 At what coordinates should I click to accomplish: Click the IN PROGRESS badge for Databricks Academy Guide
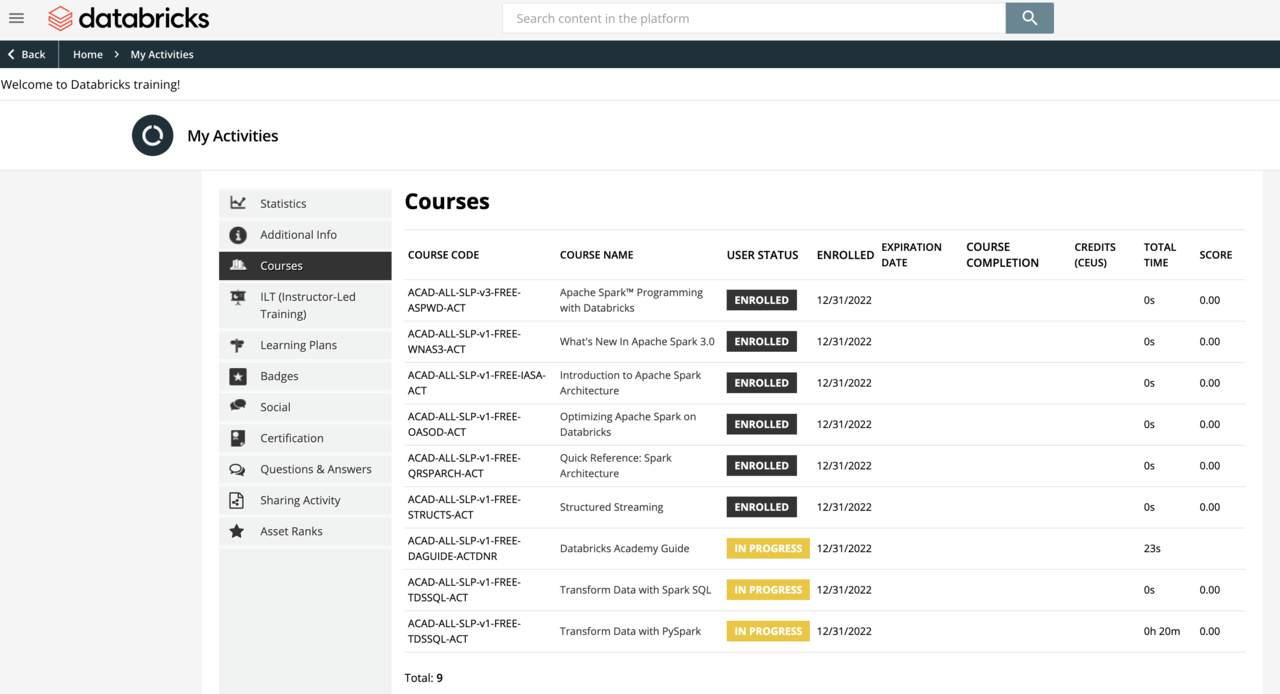click(767, 548)
